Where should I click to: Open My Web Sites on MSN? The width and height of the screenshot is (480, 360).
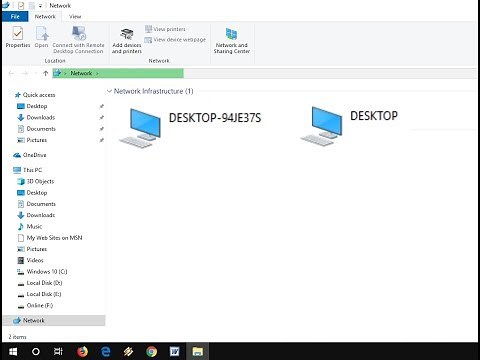[x=50, y=238]
